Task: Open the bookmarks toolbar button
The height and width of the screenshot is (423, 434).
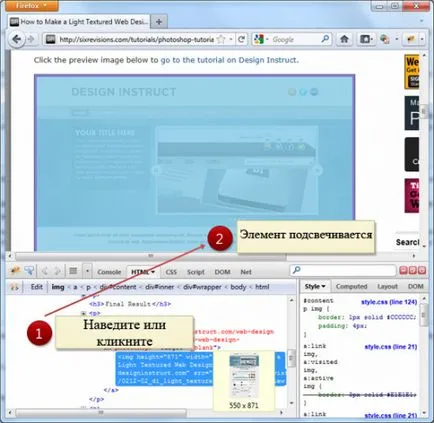Action: (x=366, y=39)
